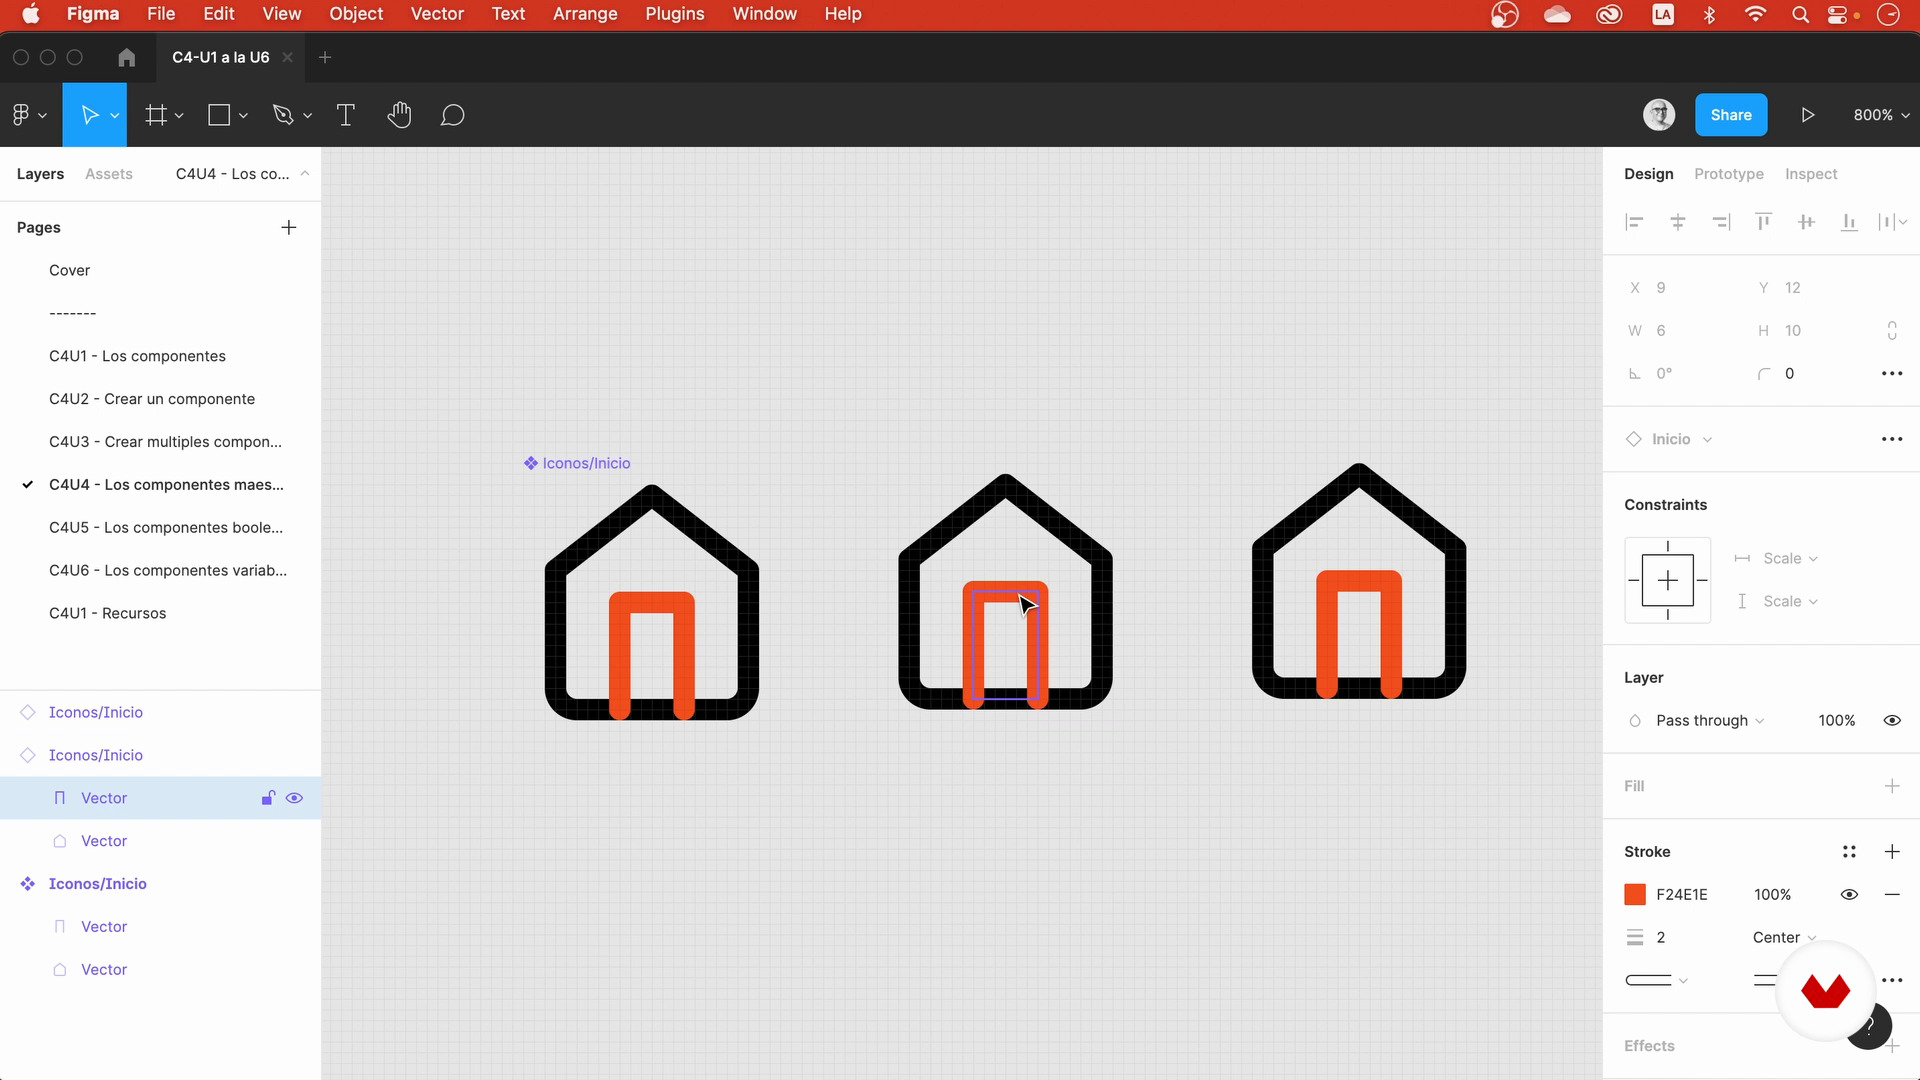Open advanced stroke three-dot options

click(x=1892, y=980)
